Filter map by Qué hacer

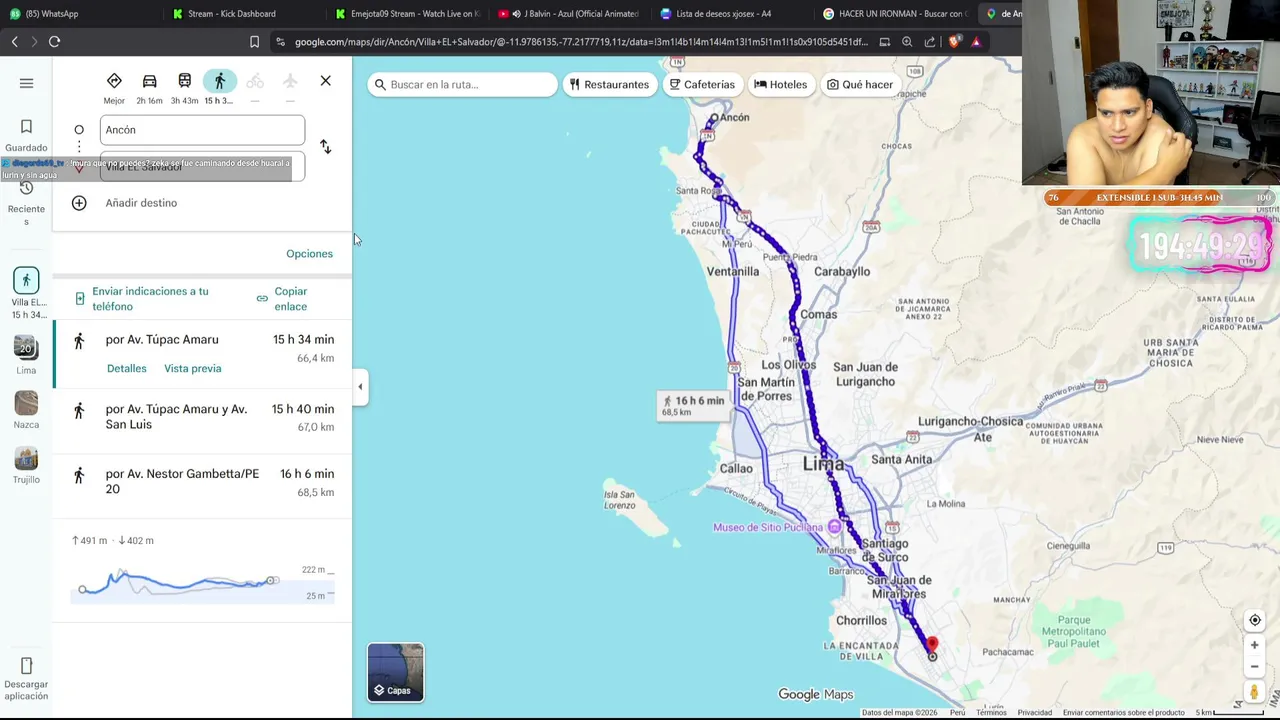860,85
